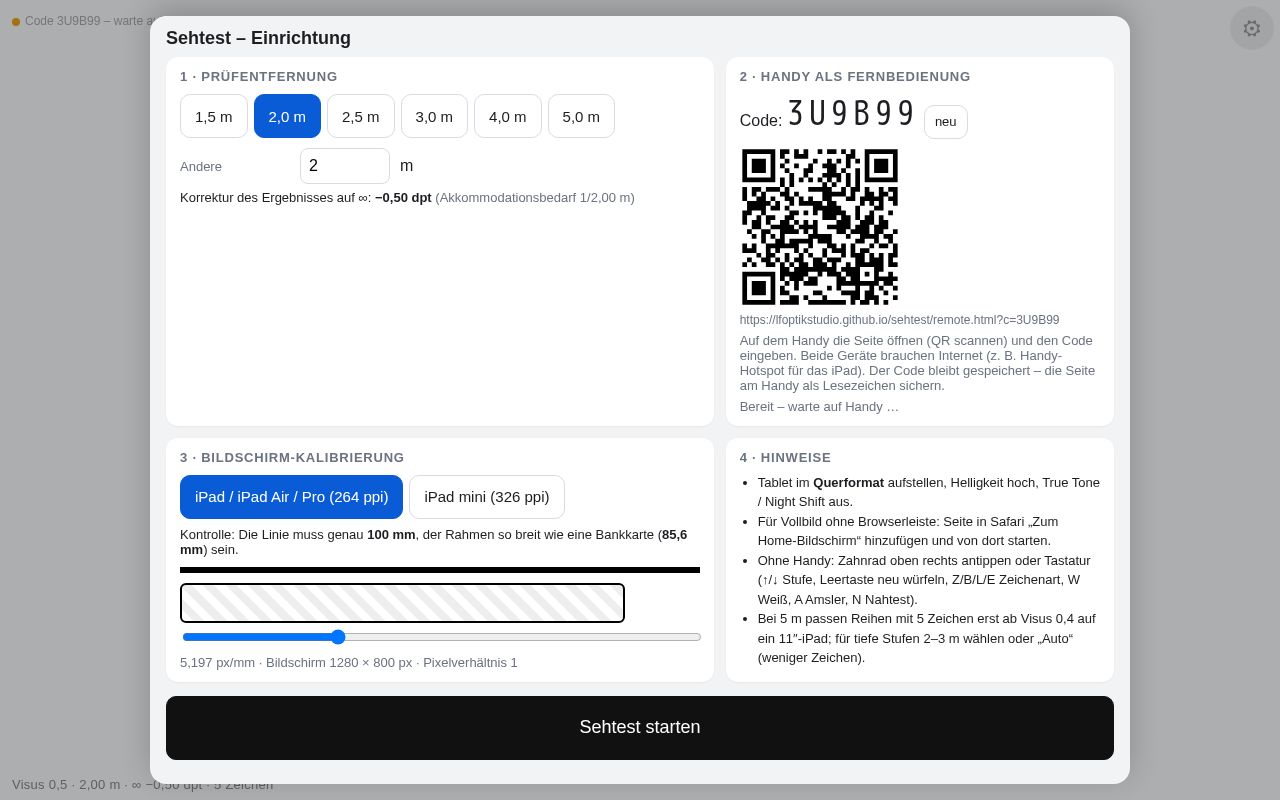This screenshot has height=800, width=1280.
Task: Generate a new code with the neu button
Action: 946,122
